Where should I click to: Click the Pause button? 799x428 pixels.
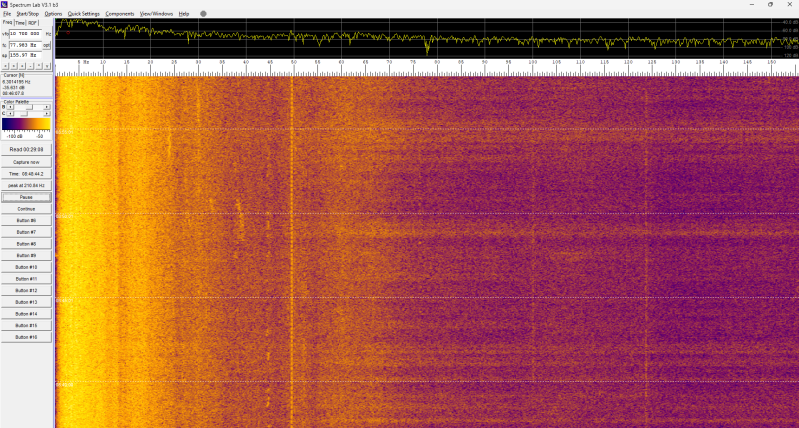click(26, 197)
